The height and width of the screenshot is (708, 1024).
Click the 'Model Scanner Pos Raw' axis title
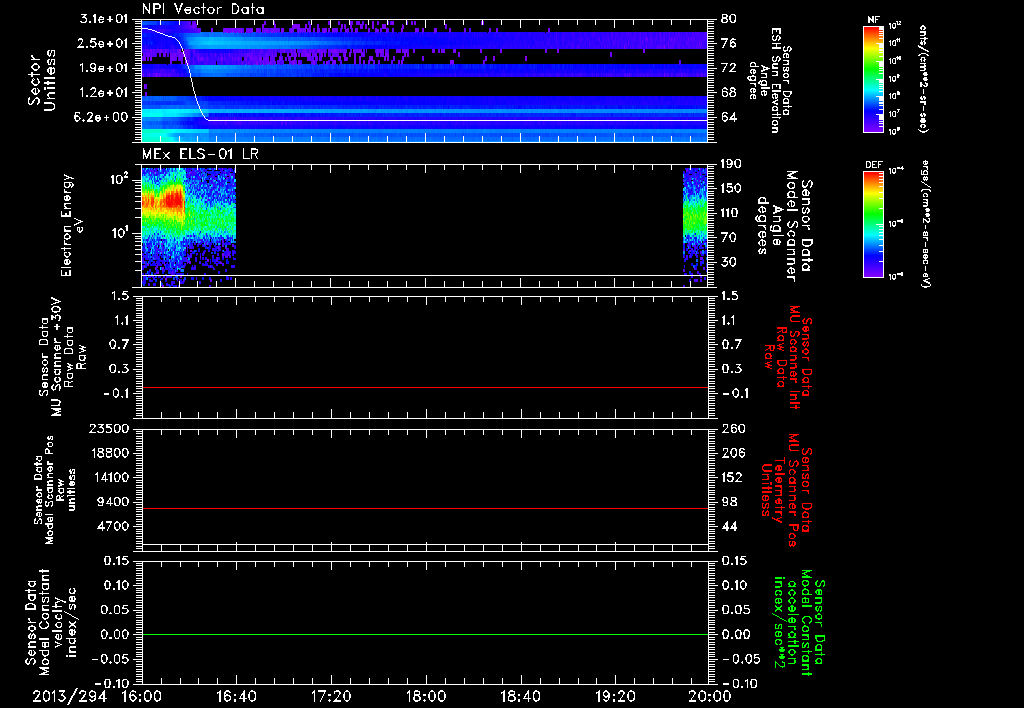56,490
